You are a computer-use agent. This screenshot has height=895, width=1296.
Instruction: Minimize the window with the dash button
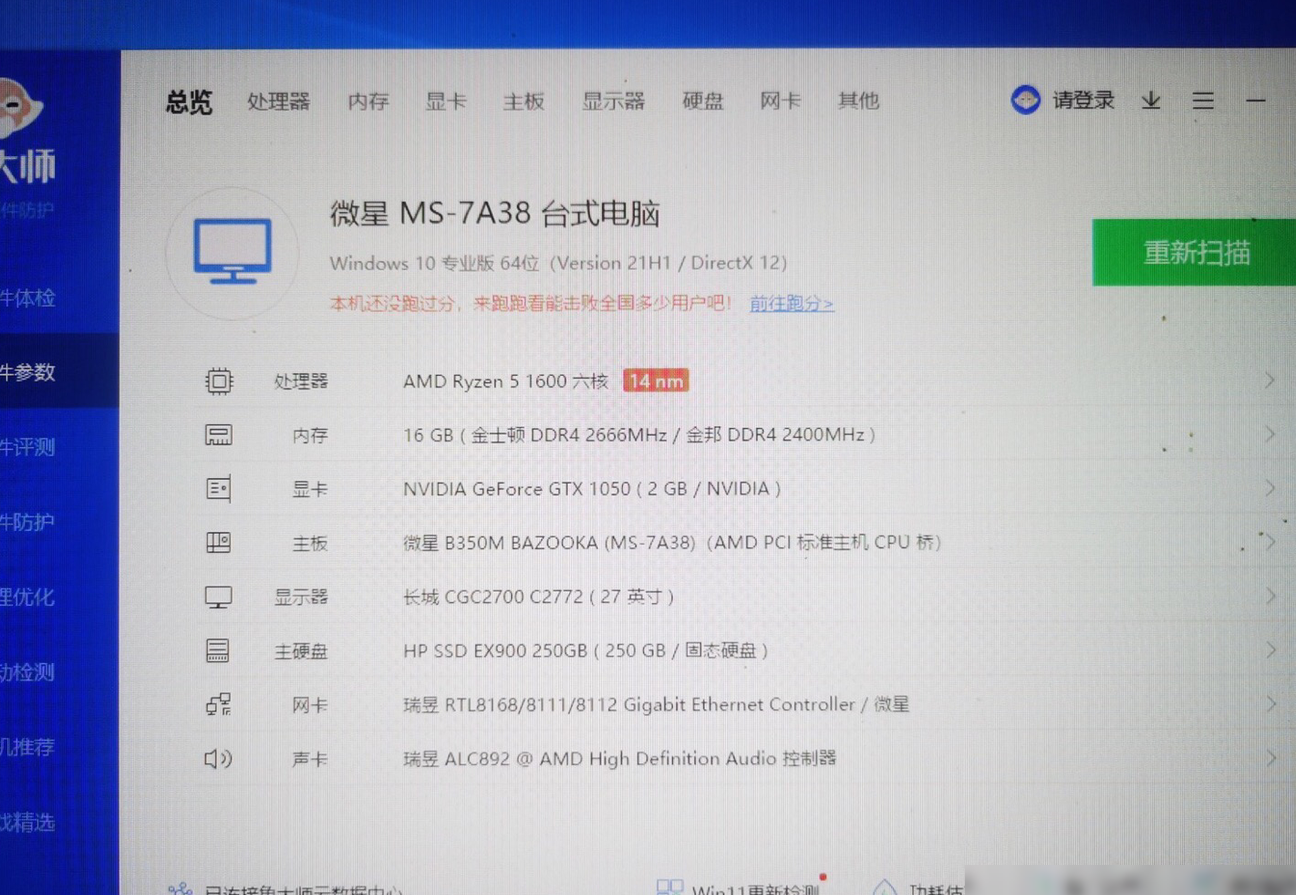[x=1256, y=101]
